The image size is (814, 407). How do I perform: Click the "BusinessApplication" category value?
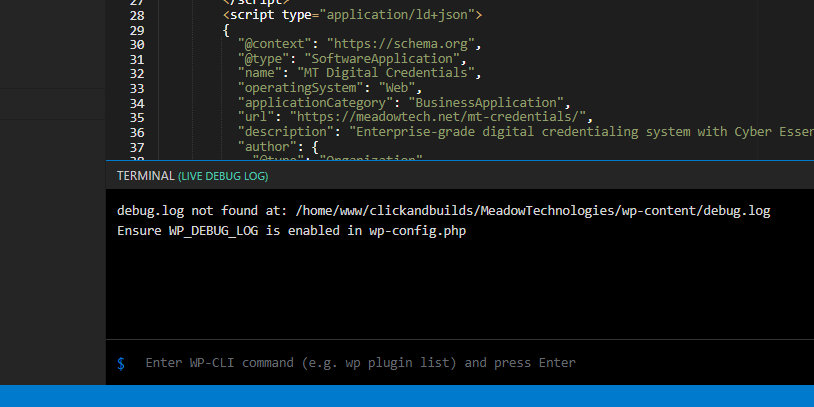[x=485, y=102]
